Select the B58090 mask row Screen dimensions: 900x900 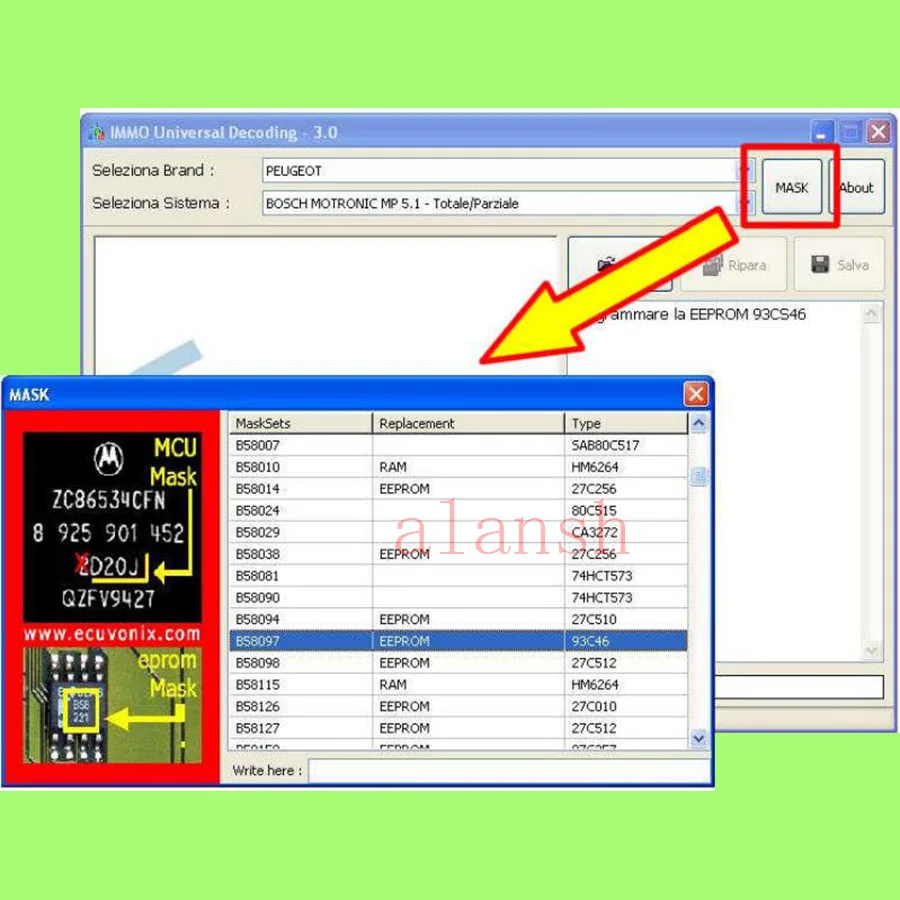pos(458,598)
